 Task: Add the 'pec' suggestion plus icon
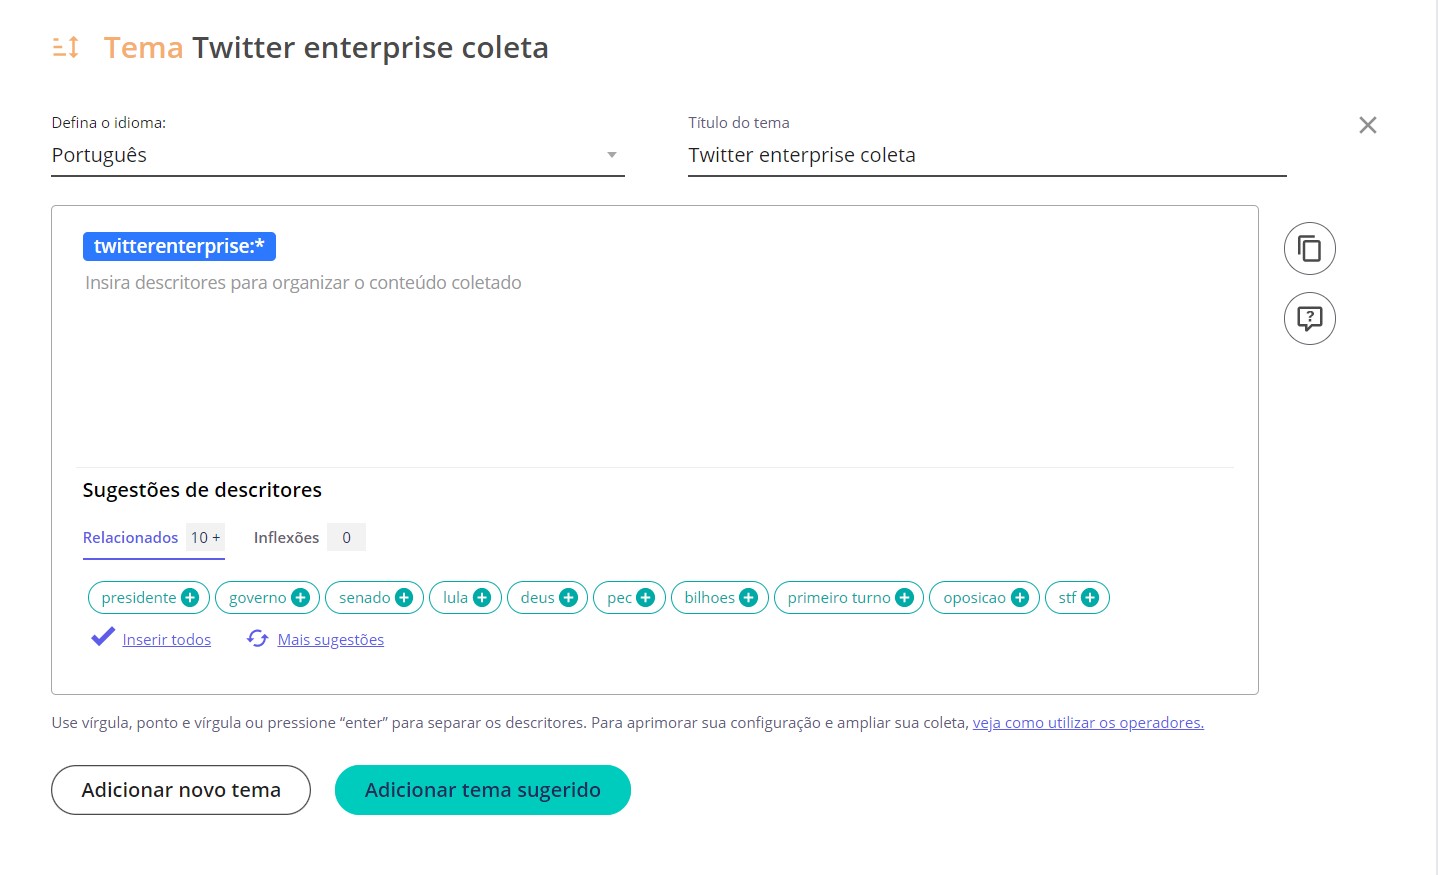coord(645,598)
